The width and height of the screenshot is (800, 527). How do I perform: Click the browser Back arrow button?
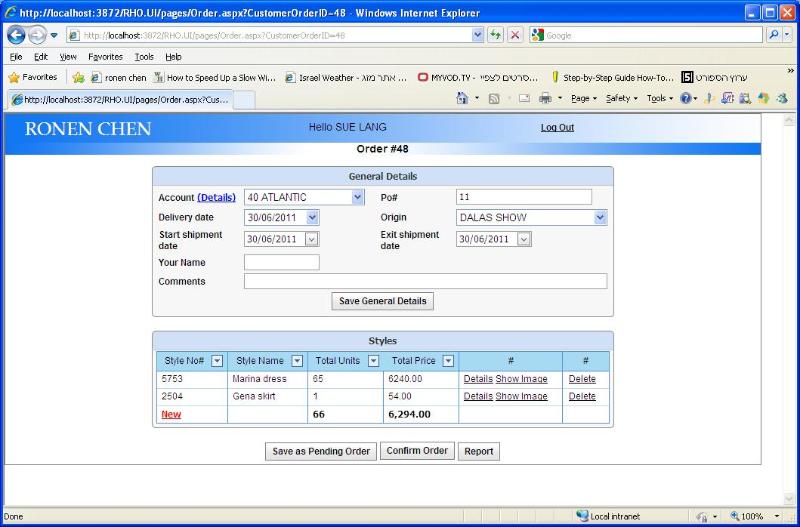(x=16, y=35)
